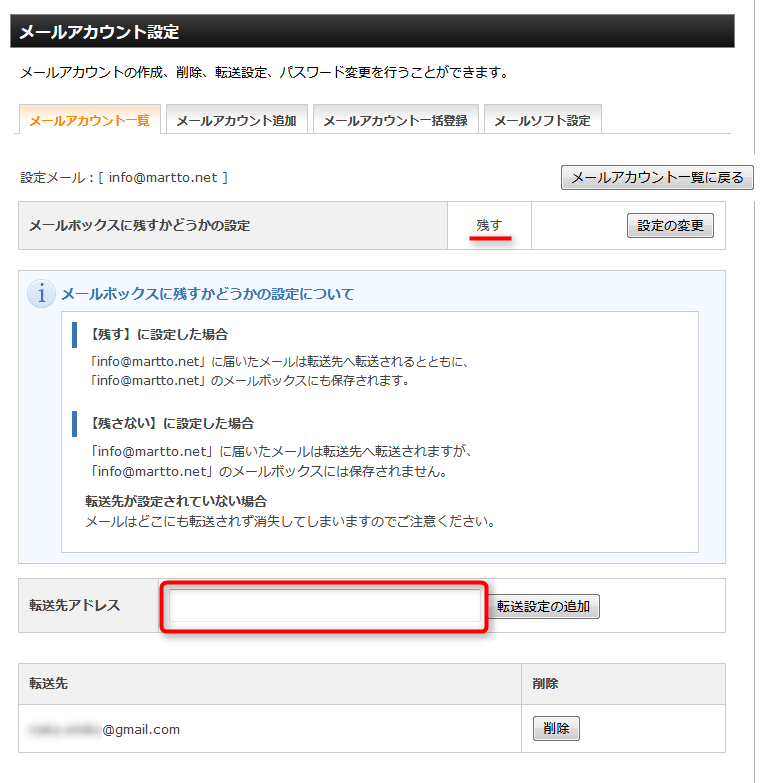Switch to メールアカウント一覧 tab
The width and height of the screenshot is (767, 783).
point(89,120)
